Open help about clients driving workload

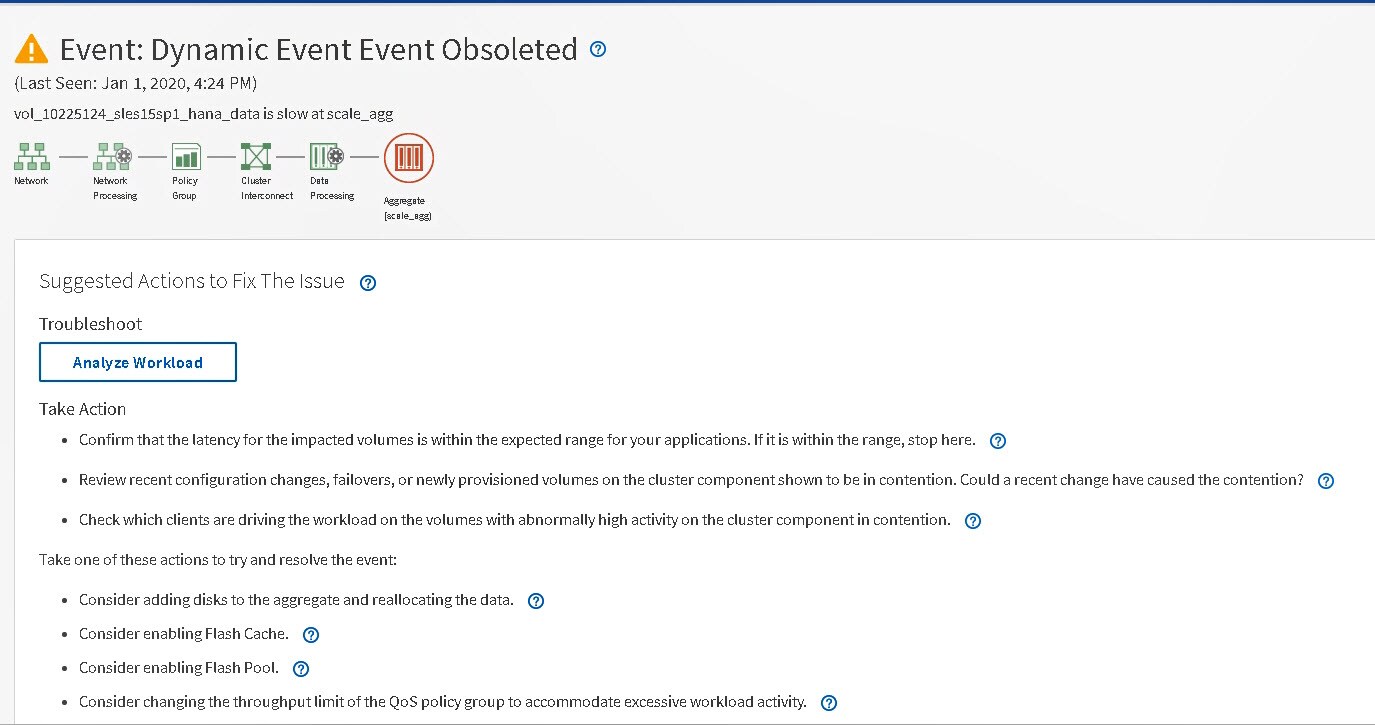point(973,521)
